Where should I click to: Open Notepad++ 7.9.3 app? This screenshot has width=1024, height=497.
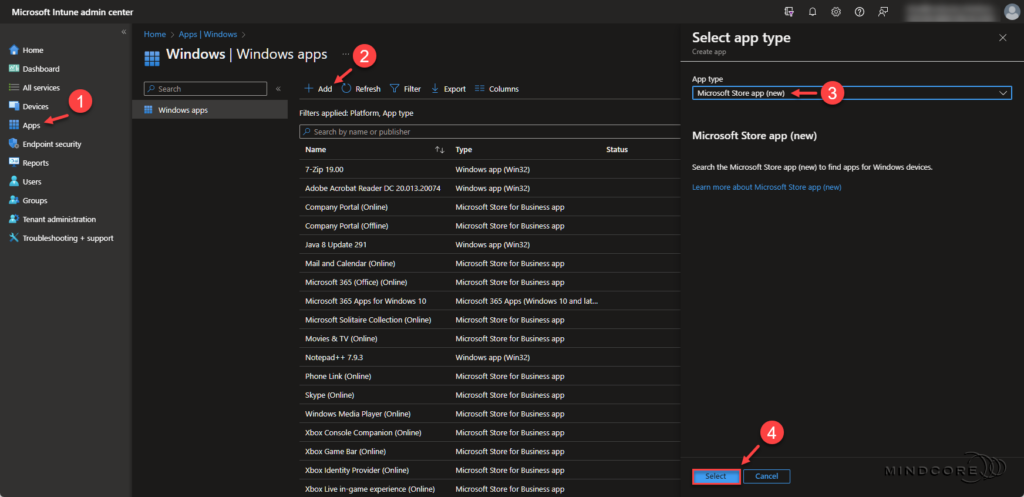click(332, 358)
